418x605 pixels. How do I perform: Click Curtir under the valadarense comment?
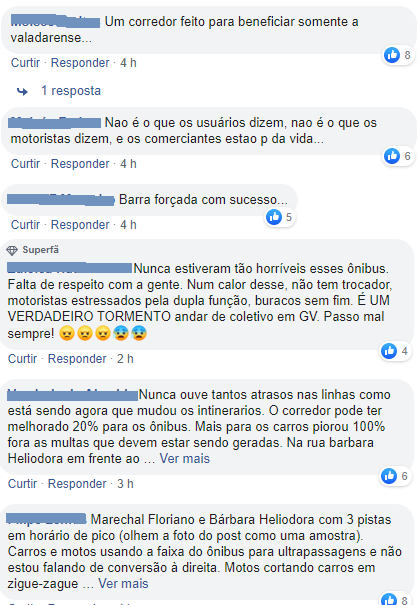25,63
